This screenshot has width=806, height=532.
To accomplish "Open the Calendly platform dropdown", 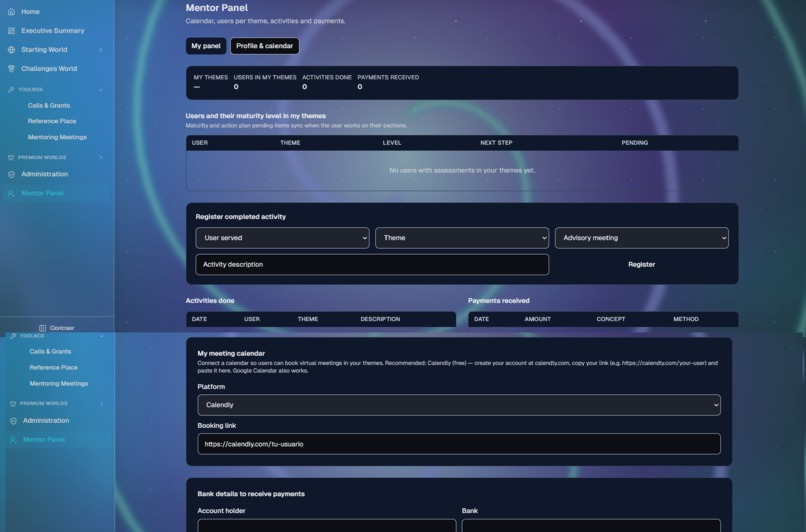I will pyautogui.click(x=459, y=405).
